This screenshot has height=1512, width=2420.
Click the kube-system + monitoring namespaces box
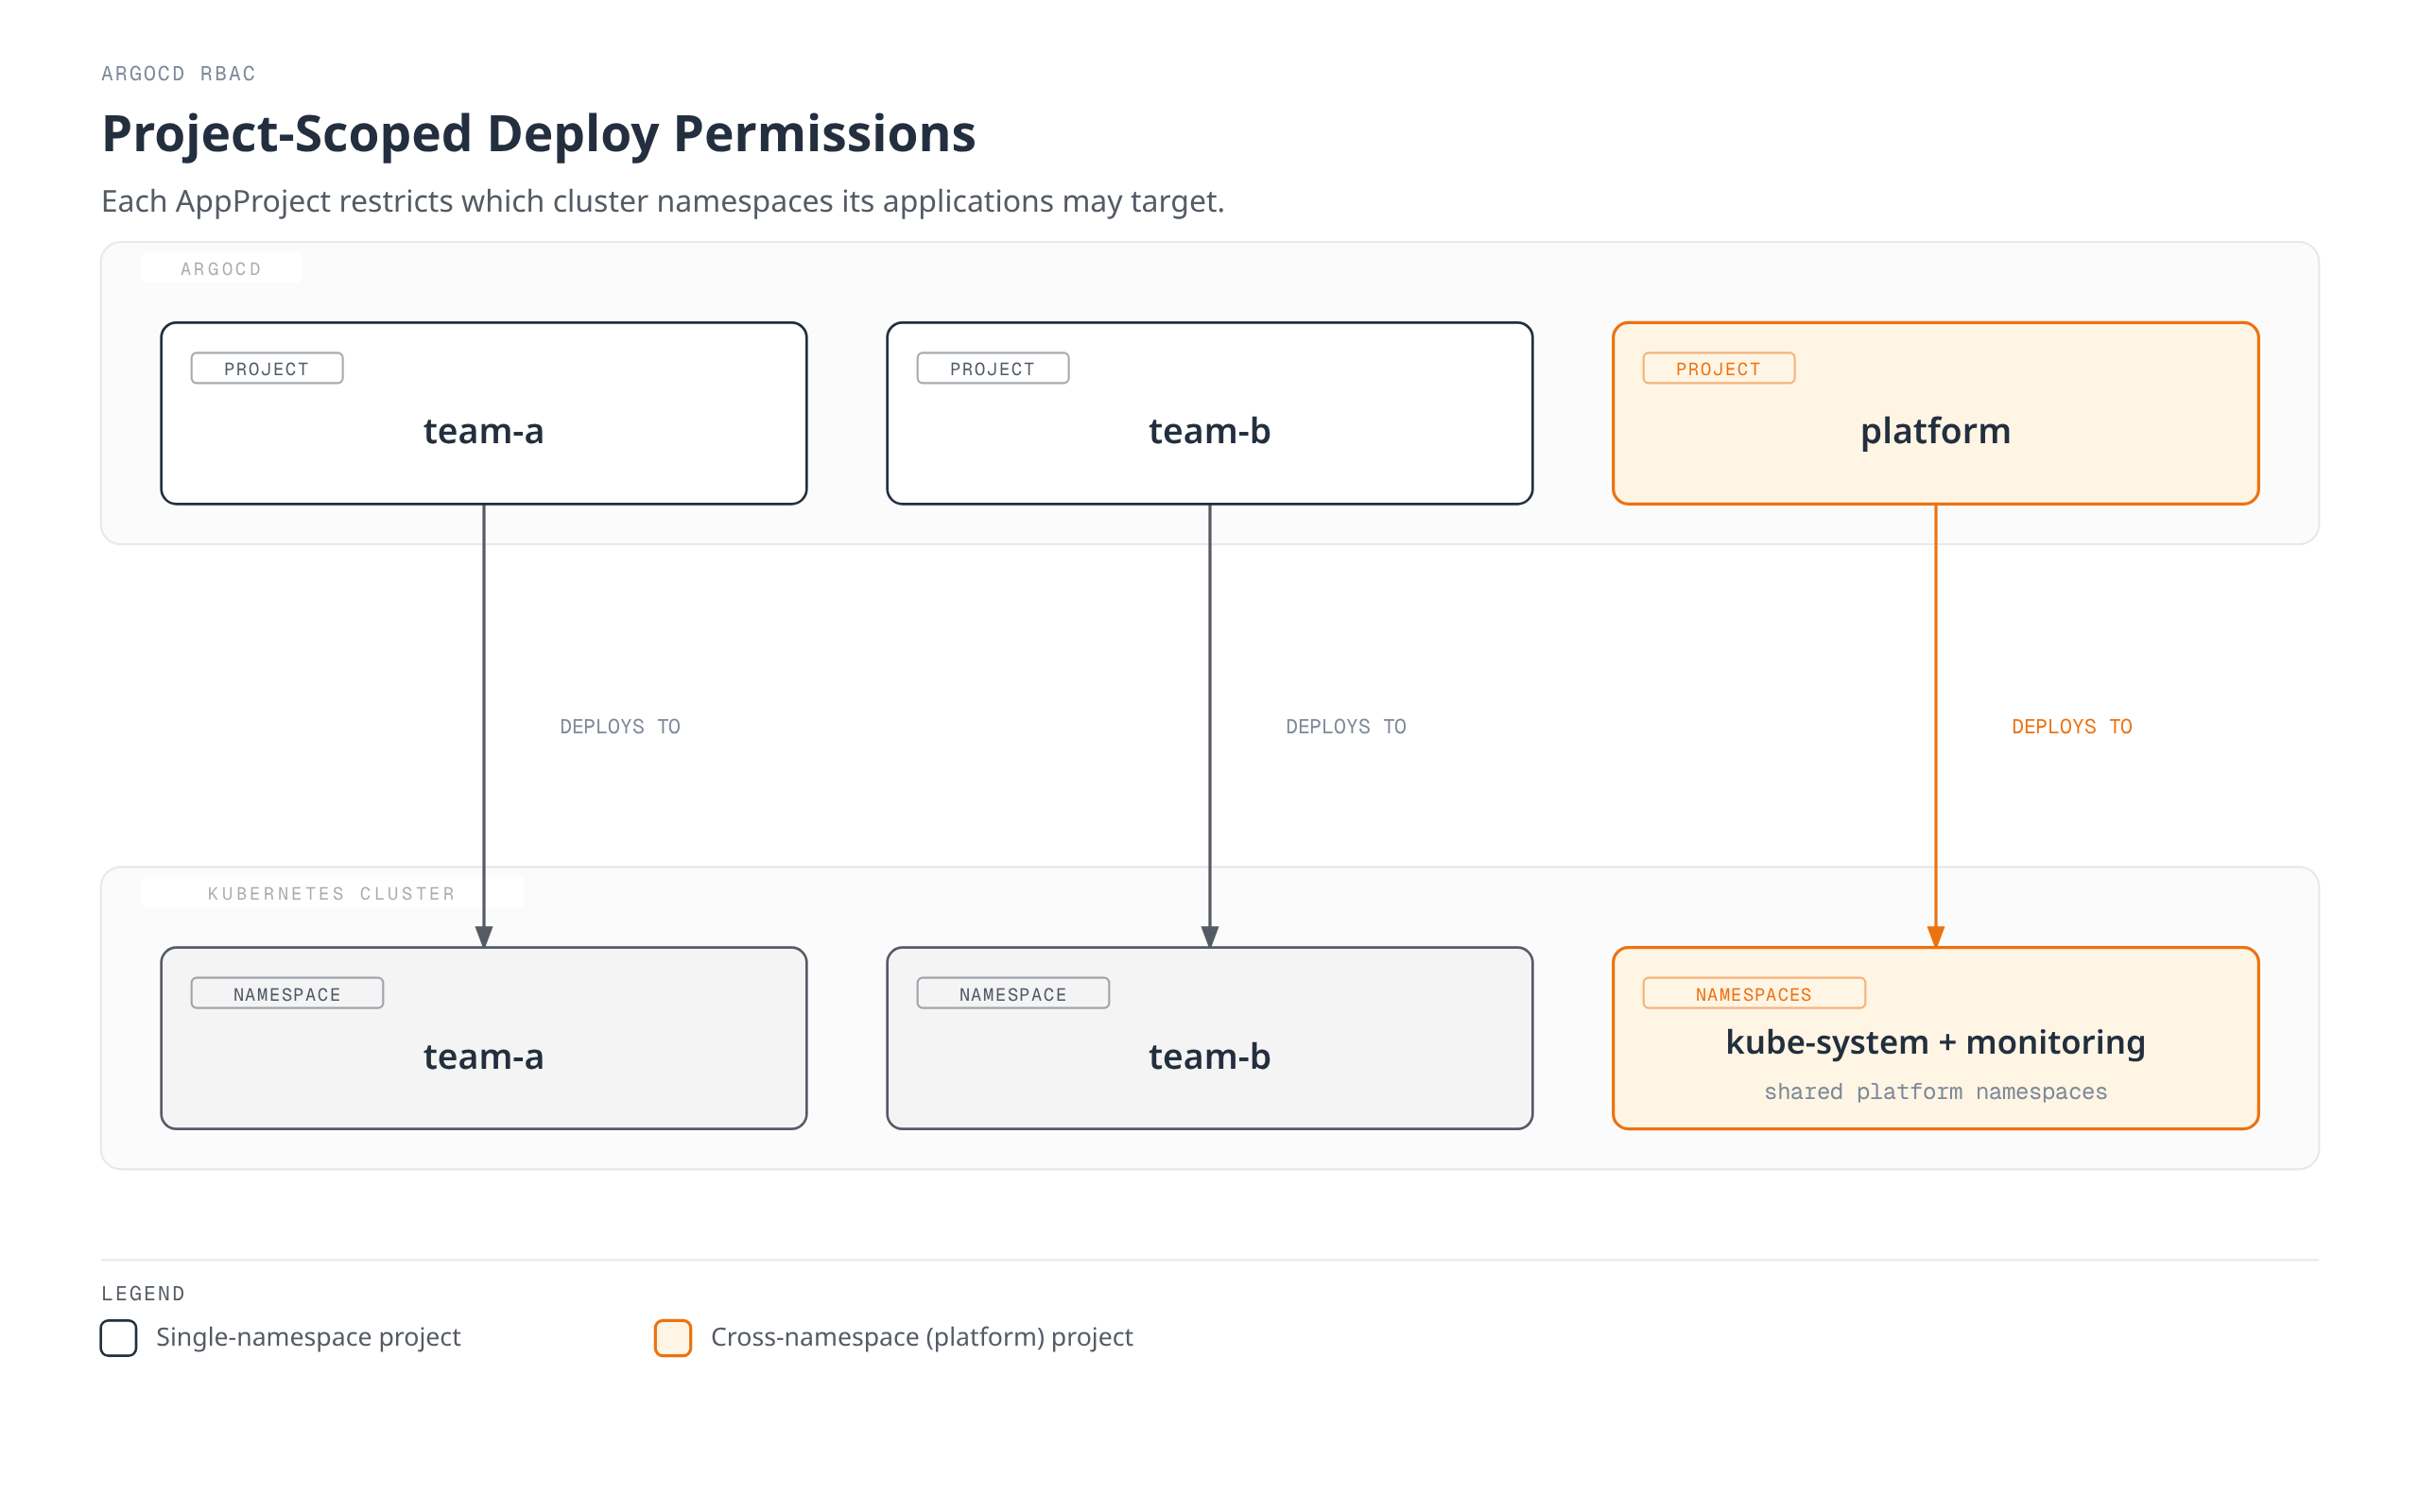pyautogui.click(x=1936, y=1038)
